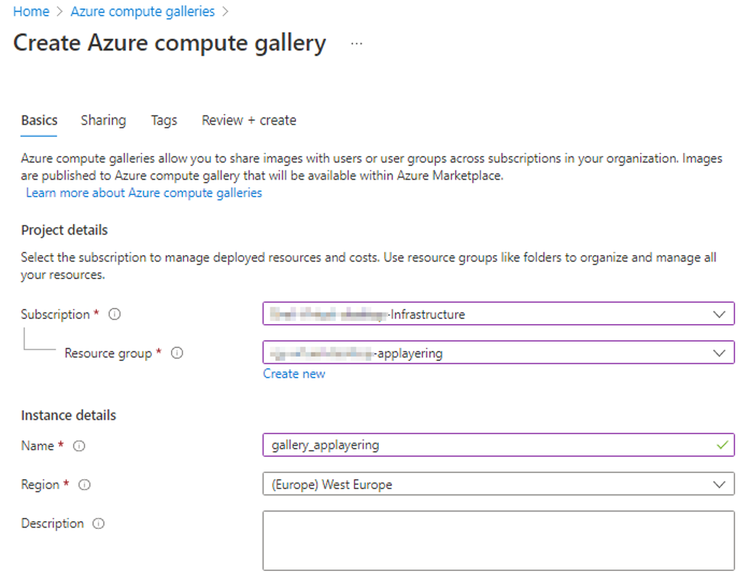Image resolution: width=750 pixels, height=587 pixels.
Task: Open the ellipsis menu beside page title
Action: (356, 44)
